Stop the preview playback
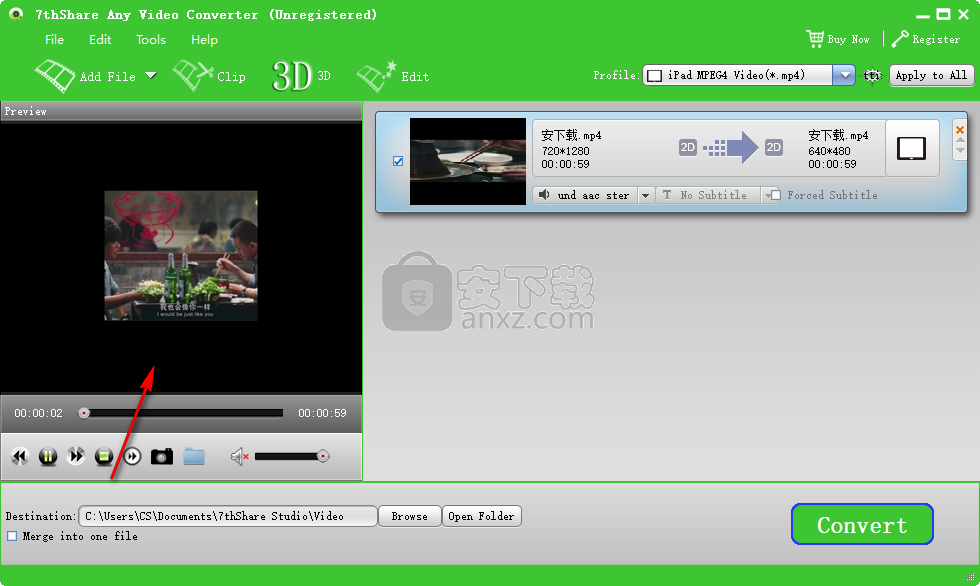Screen dimensions: 980x586 point(104,457)
